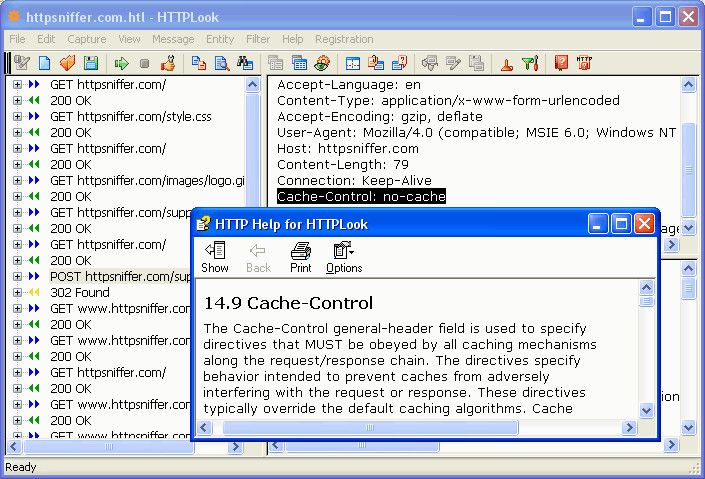Open the Edit menu
This screenshot has width=705, height=479.
pos(46,39)
